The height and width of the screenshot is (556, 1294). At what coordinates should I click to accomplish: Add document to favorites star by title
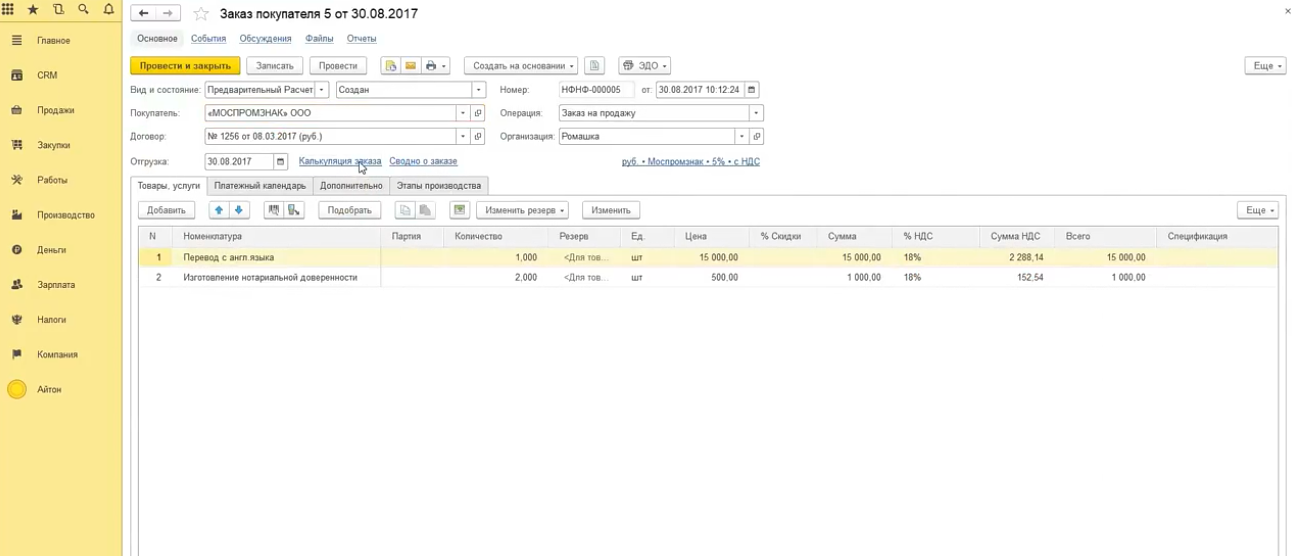click(x=201, y=14)
